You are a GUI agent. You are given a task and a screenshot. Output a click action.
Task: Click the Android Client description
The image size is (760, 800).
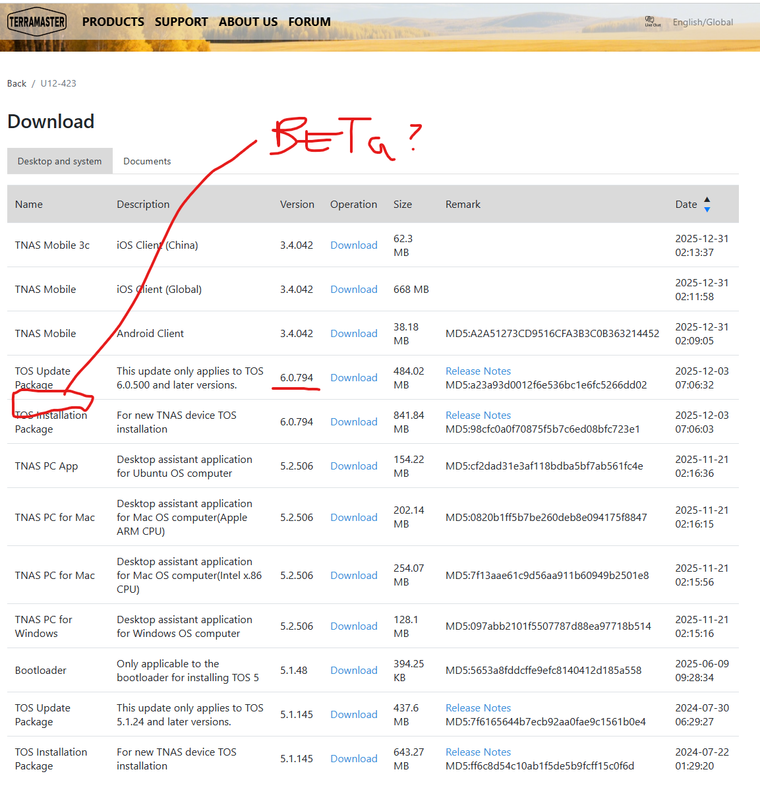[x=150, y=333]
